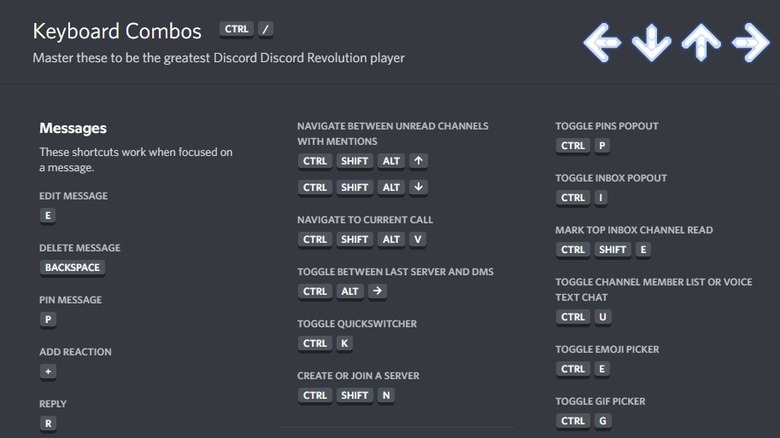Click the G key under Toggle GIF Picker
The width and height of the screenshot is (780, 438).
[x=602, y=421]
